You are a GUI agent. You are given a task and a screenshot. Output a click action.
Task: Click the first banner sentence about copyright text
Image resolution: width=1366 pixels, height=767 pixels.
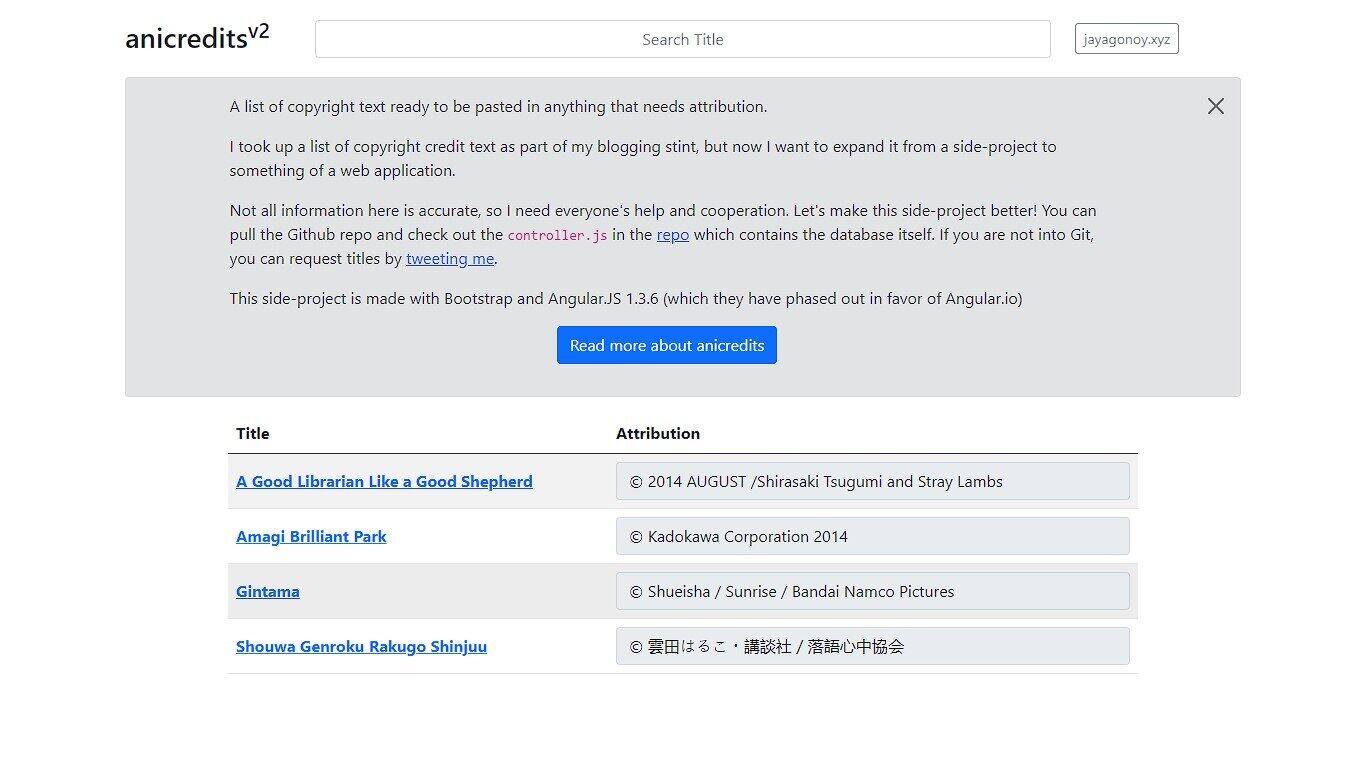(x=498, y=107)
